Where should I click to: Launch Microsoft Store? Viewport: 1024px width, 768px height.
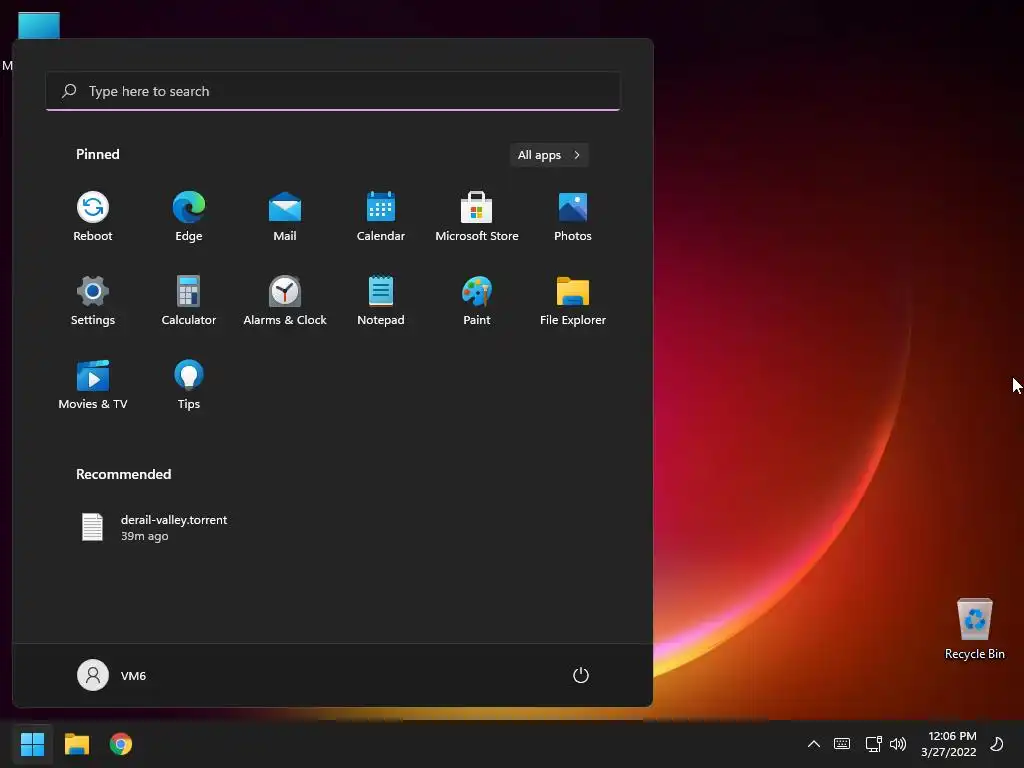pyautogui.click(x=477, y=217)
